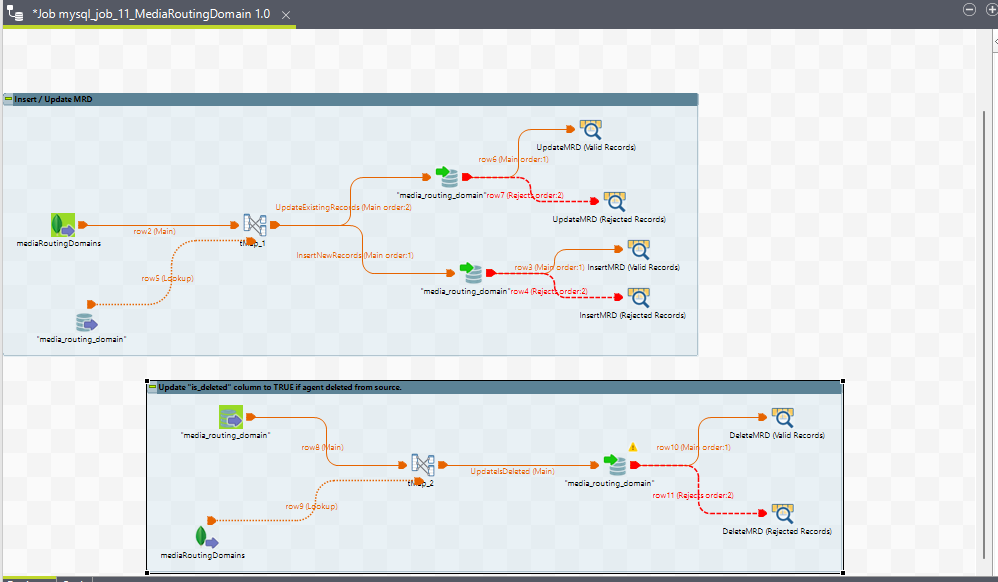Close the mysql_job_11_MediaRoutingDomain job tab
Screen dimensions: 998x582
(x=286, y=15)
